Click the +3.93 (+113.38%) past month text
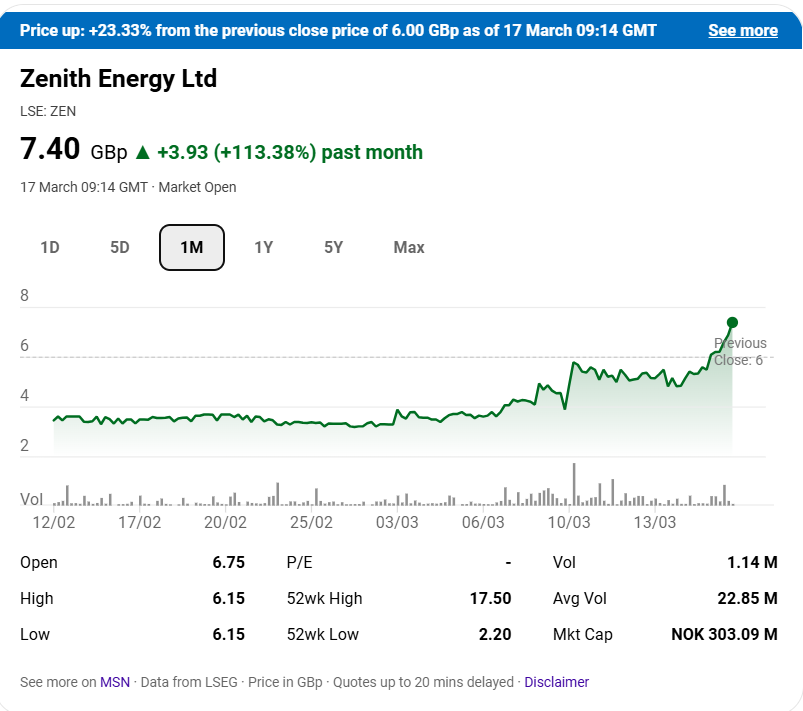 tap(290, 152)
